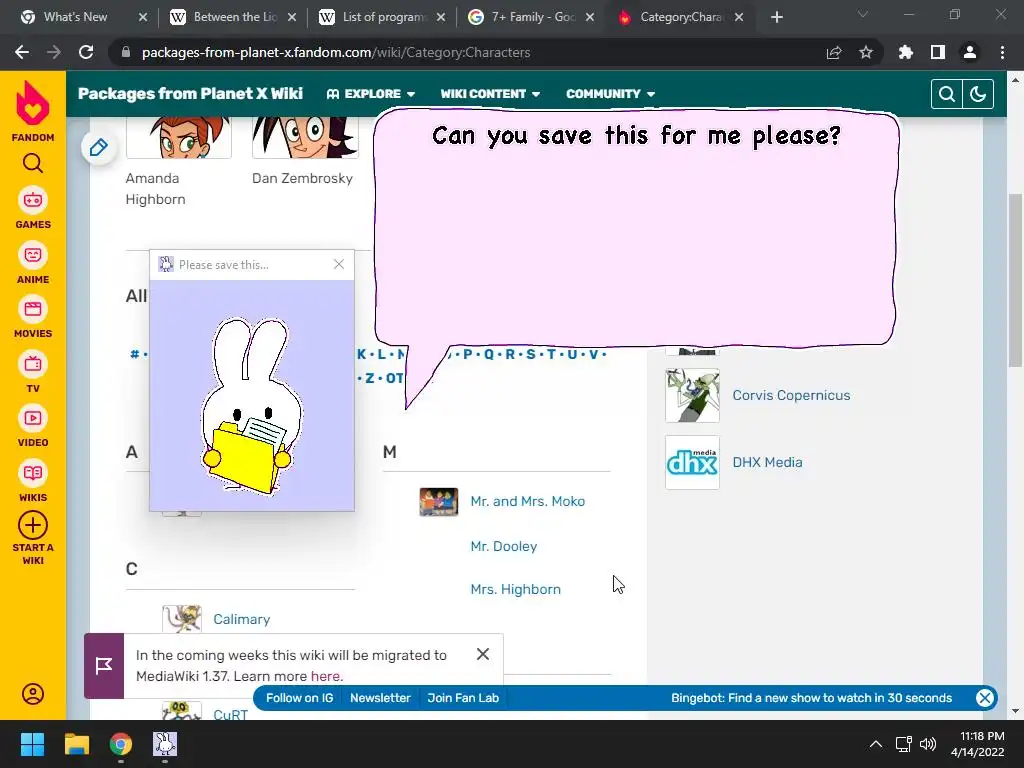The height and width of the screenshot is (768, 1024).
Task: Select the Category:Characters tab
Action: [x=679, y=17]
